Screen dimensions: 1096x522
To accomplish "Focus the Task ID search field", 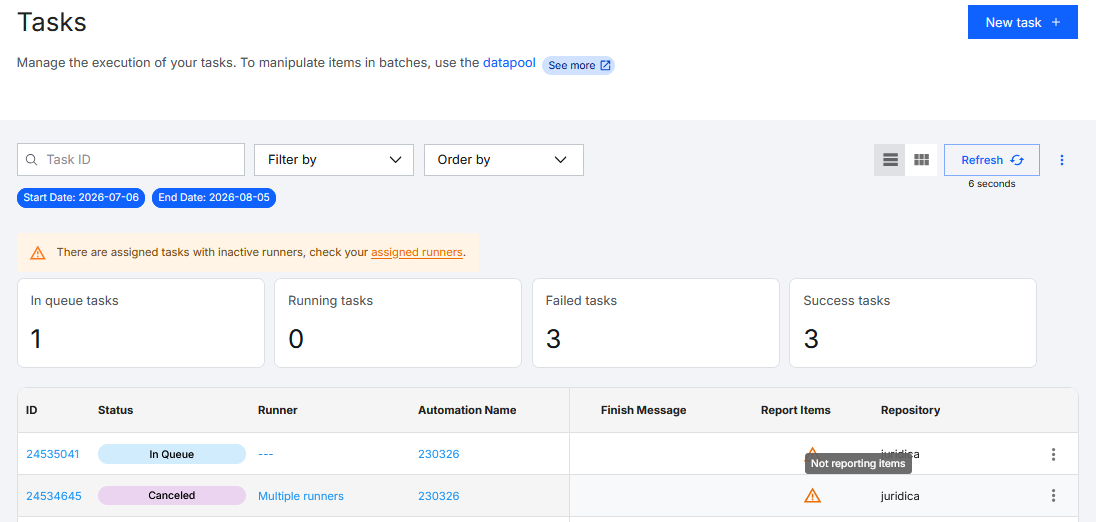I will pyautogui.click(x=131, y=159).
